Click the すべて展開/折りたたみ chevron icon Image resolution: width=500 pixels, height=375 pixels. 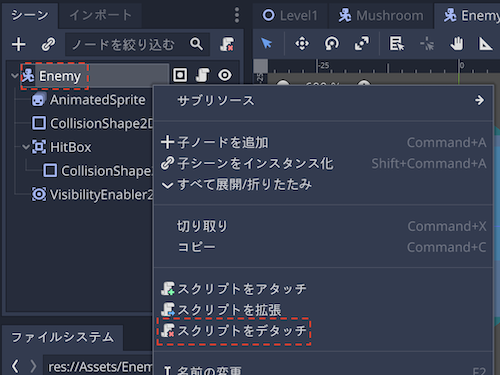167,185
